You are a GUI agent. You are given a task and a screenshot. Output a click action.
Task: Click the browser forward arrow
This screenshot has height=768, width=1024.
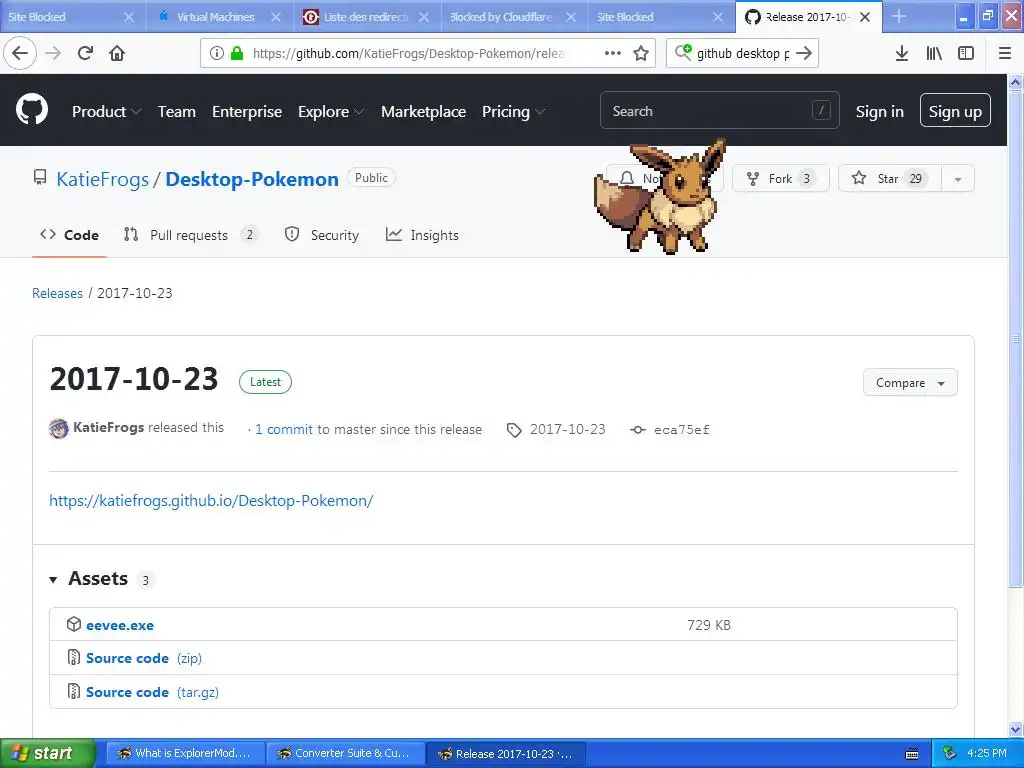click(54, 53)
